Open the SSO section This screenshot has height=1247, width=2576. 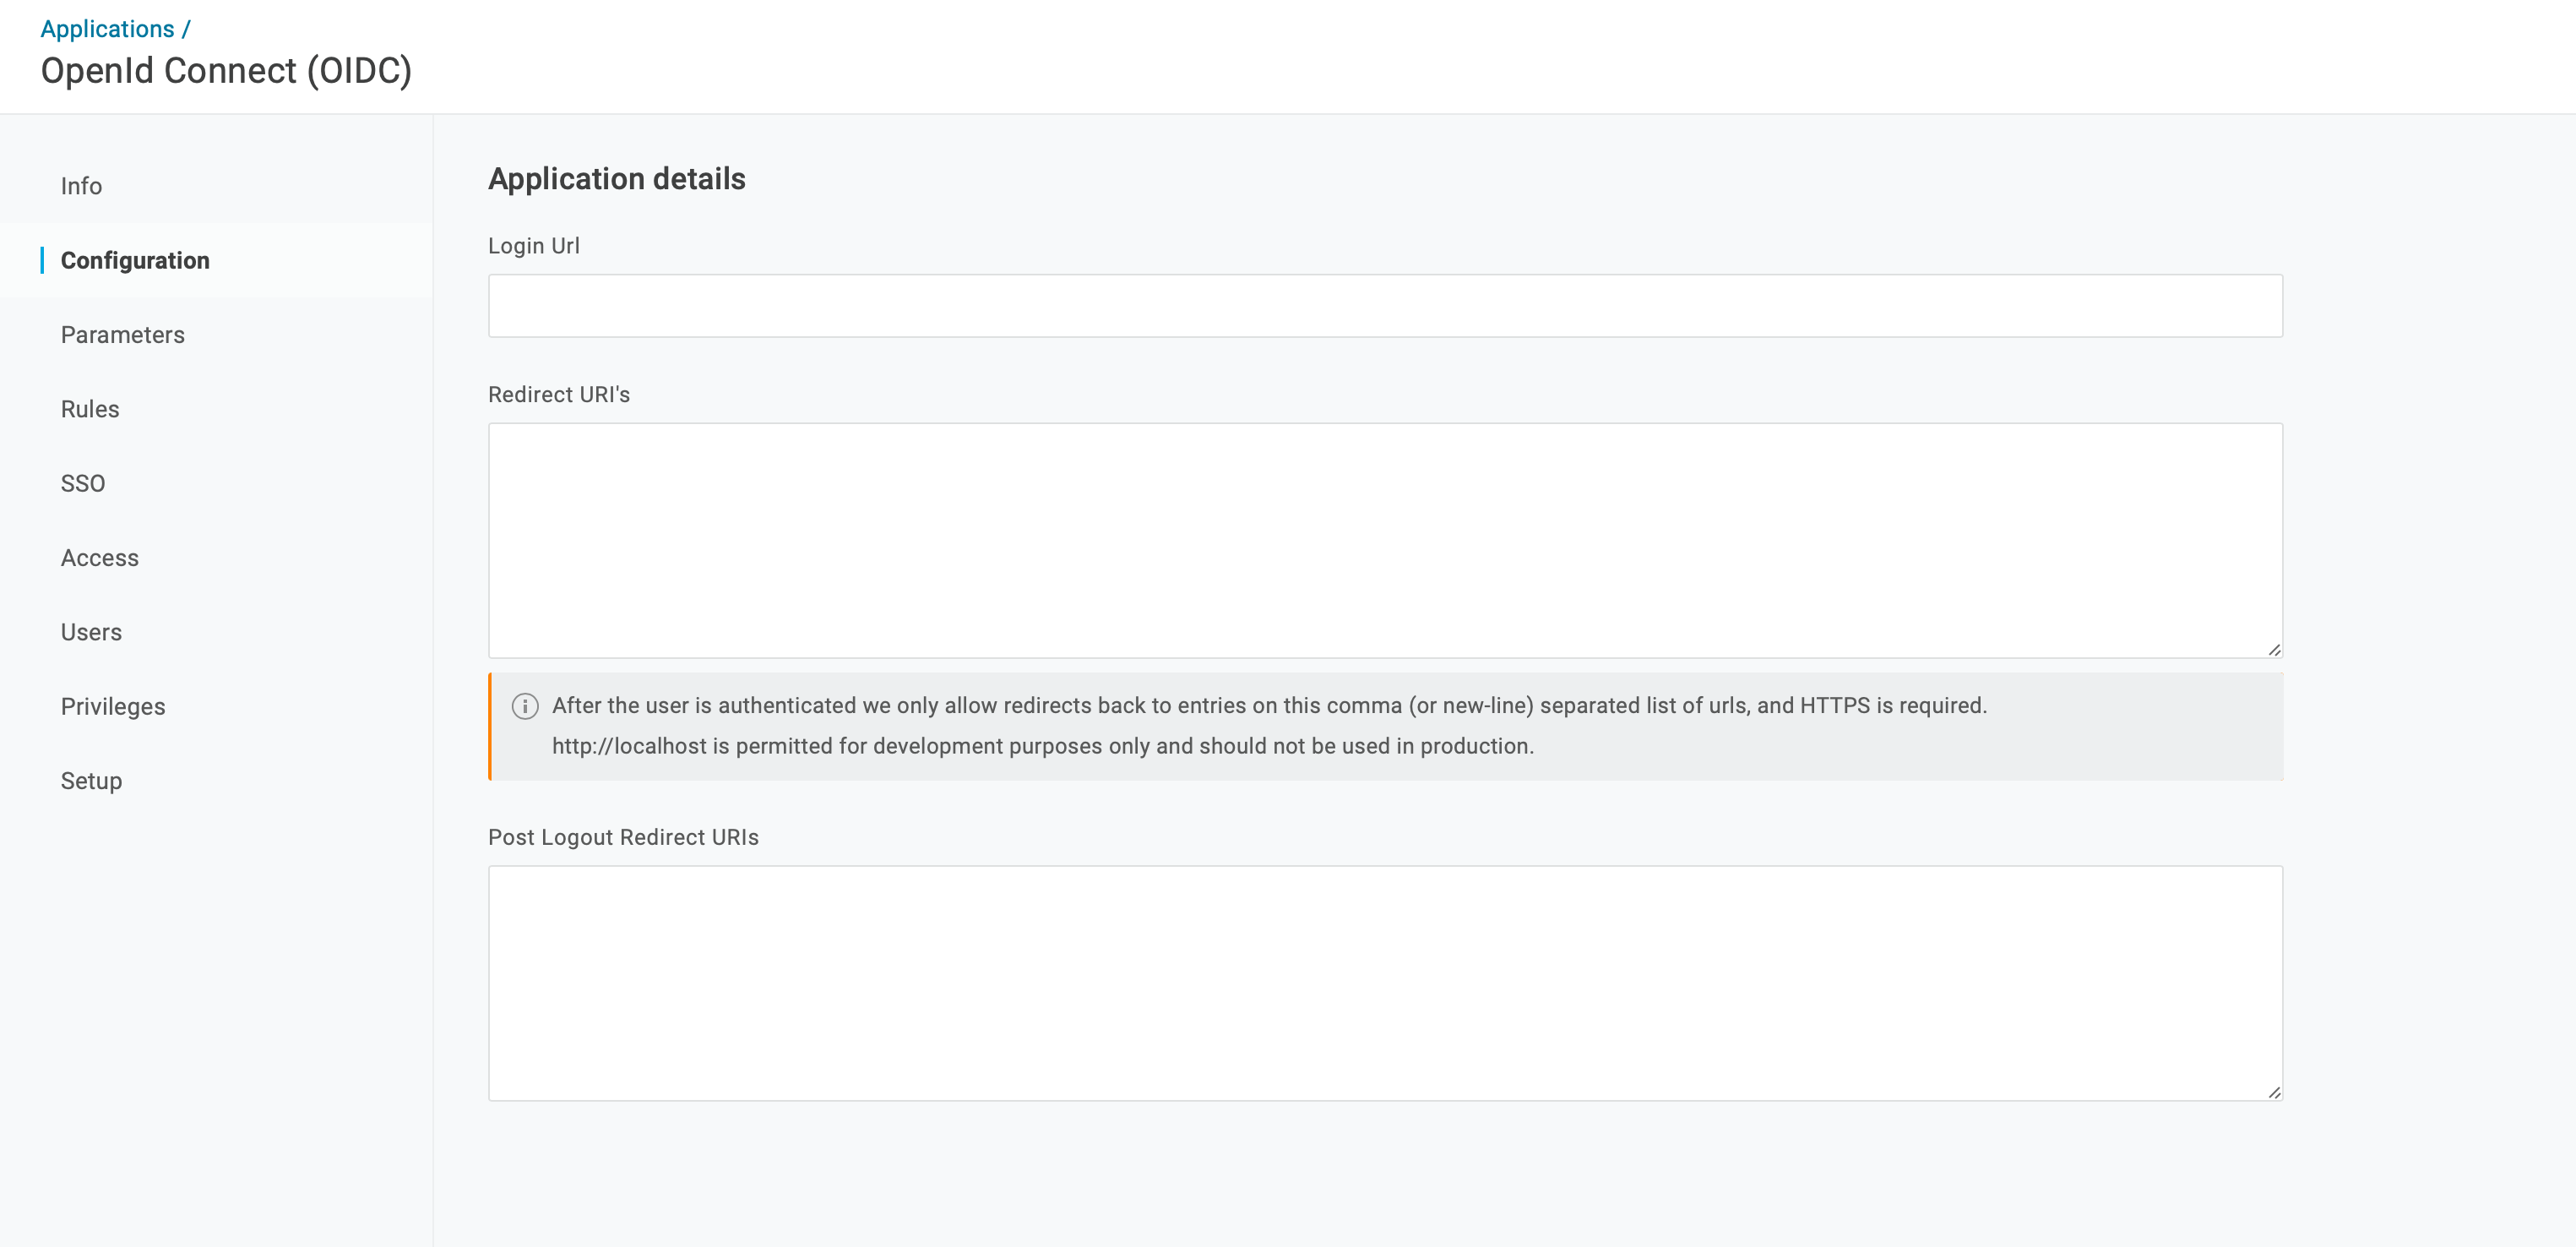[x=83, y=483]
